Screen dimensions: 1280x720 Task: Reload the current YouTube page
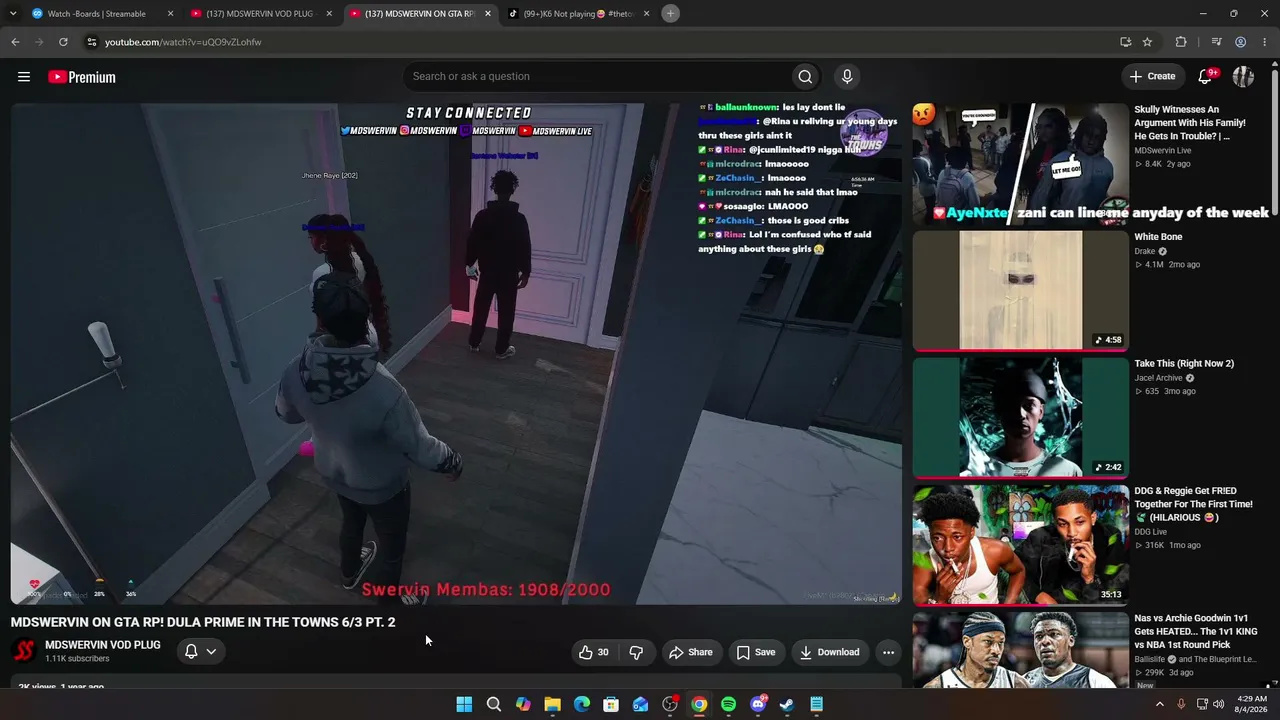63,42
